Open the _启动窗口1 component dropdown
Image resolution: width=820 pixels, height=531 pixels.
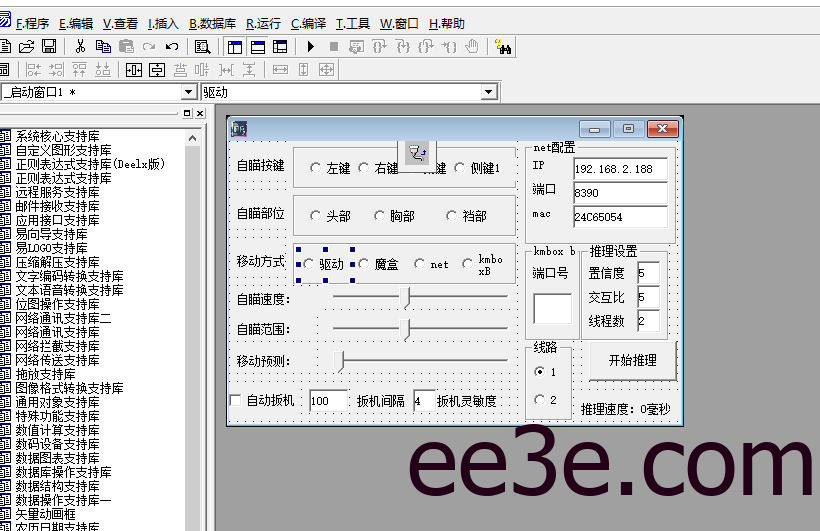(188, 92)
